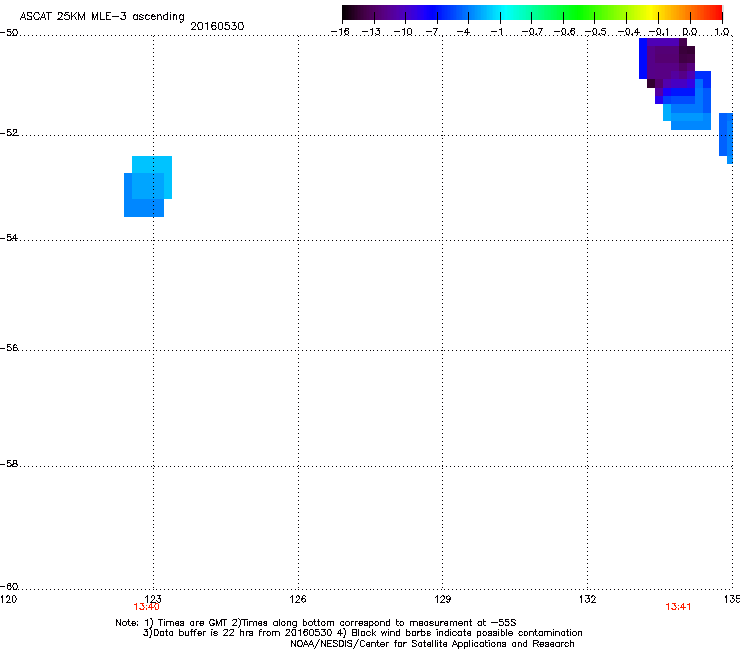
Task: Select the date label '20160530' under the title
Action: coord(217,26)
